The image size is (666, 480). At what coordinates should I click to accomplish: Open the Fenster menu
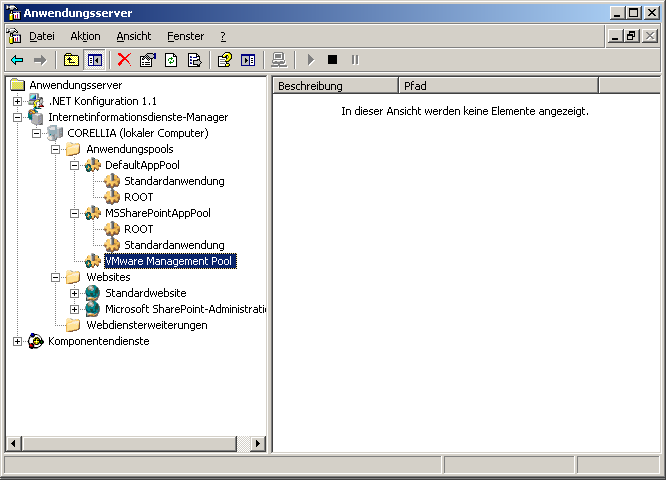[186, 37]
